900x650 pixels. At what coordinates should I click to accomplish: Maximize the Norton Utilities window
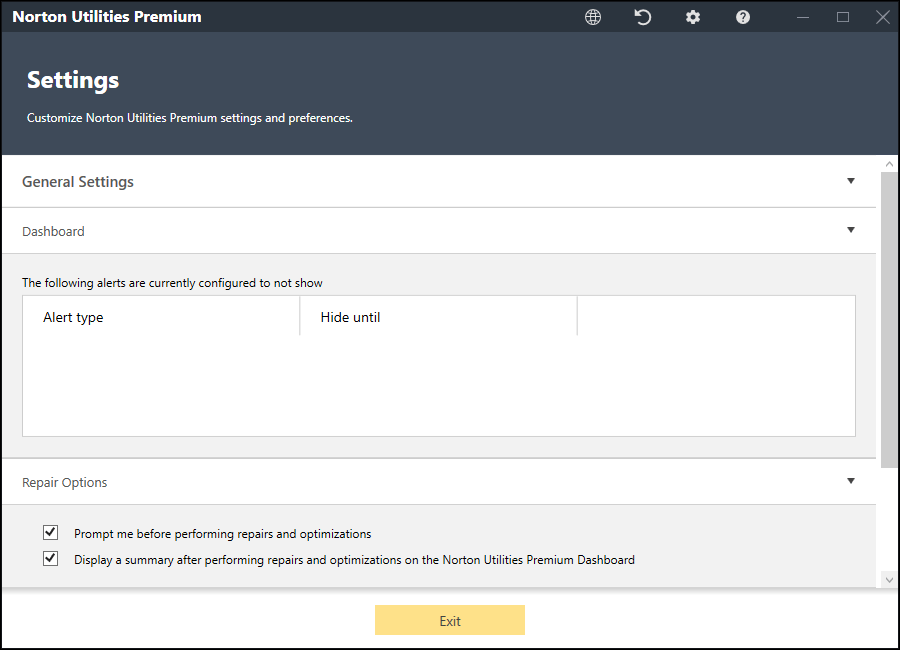click(x=843, y=17)
